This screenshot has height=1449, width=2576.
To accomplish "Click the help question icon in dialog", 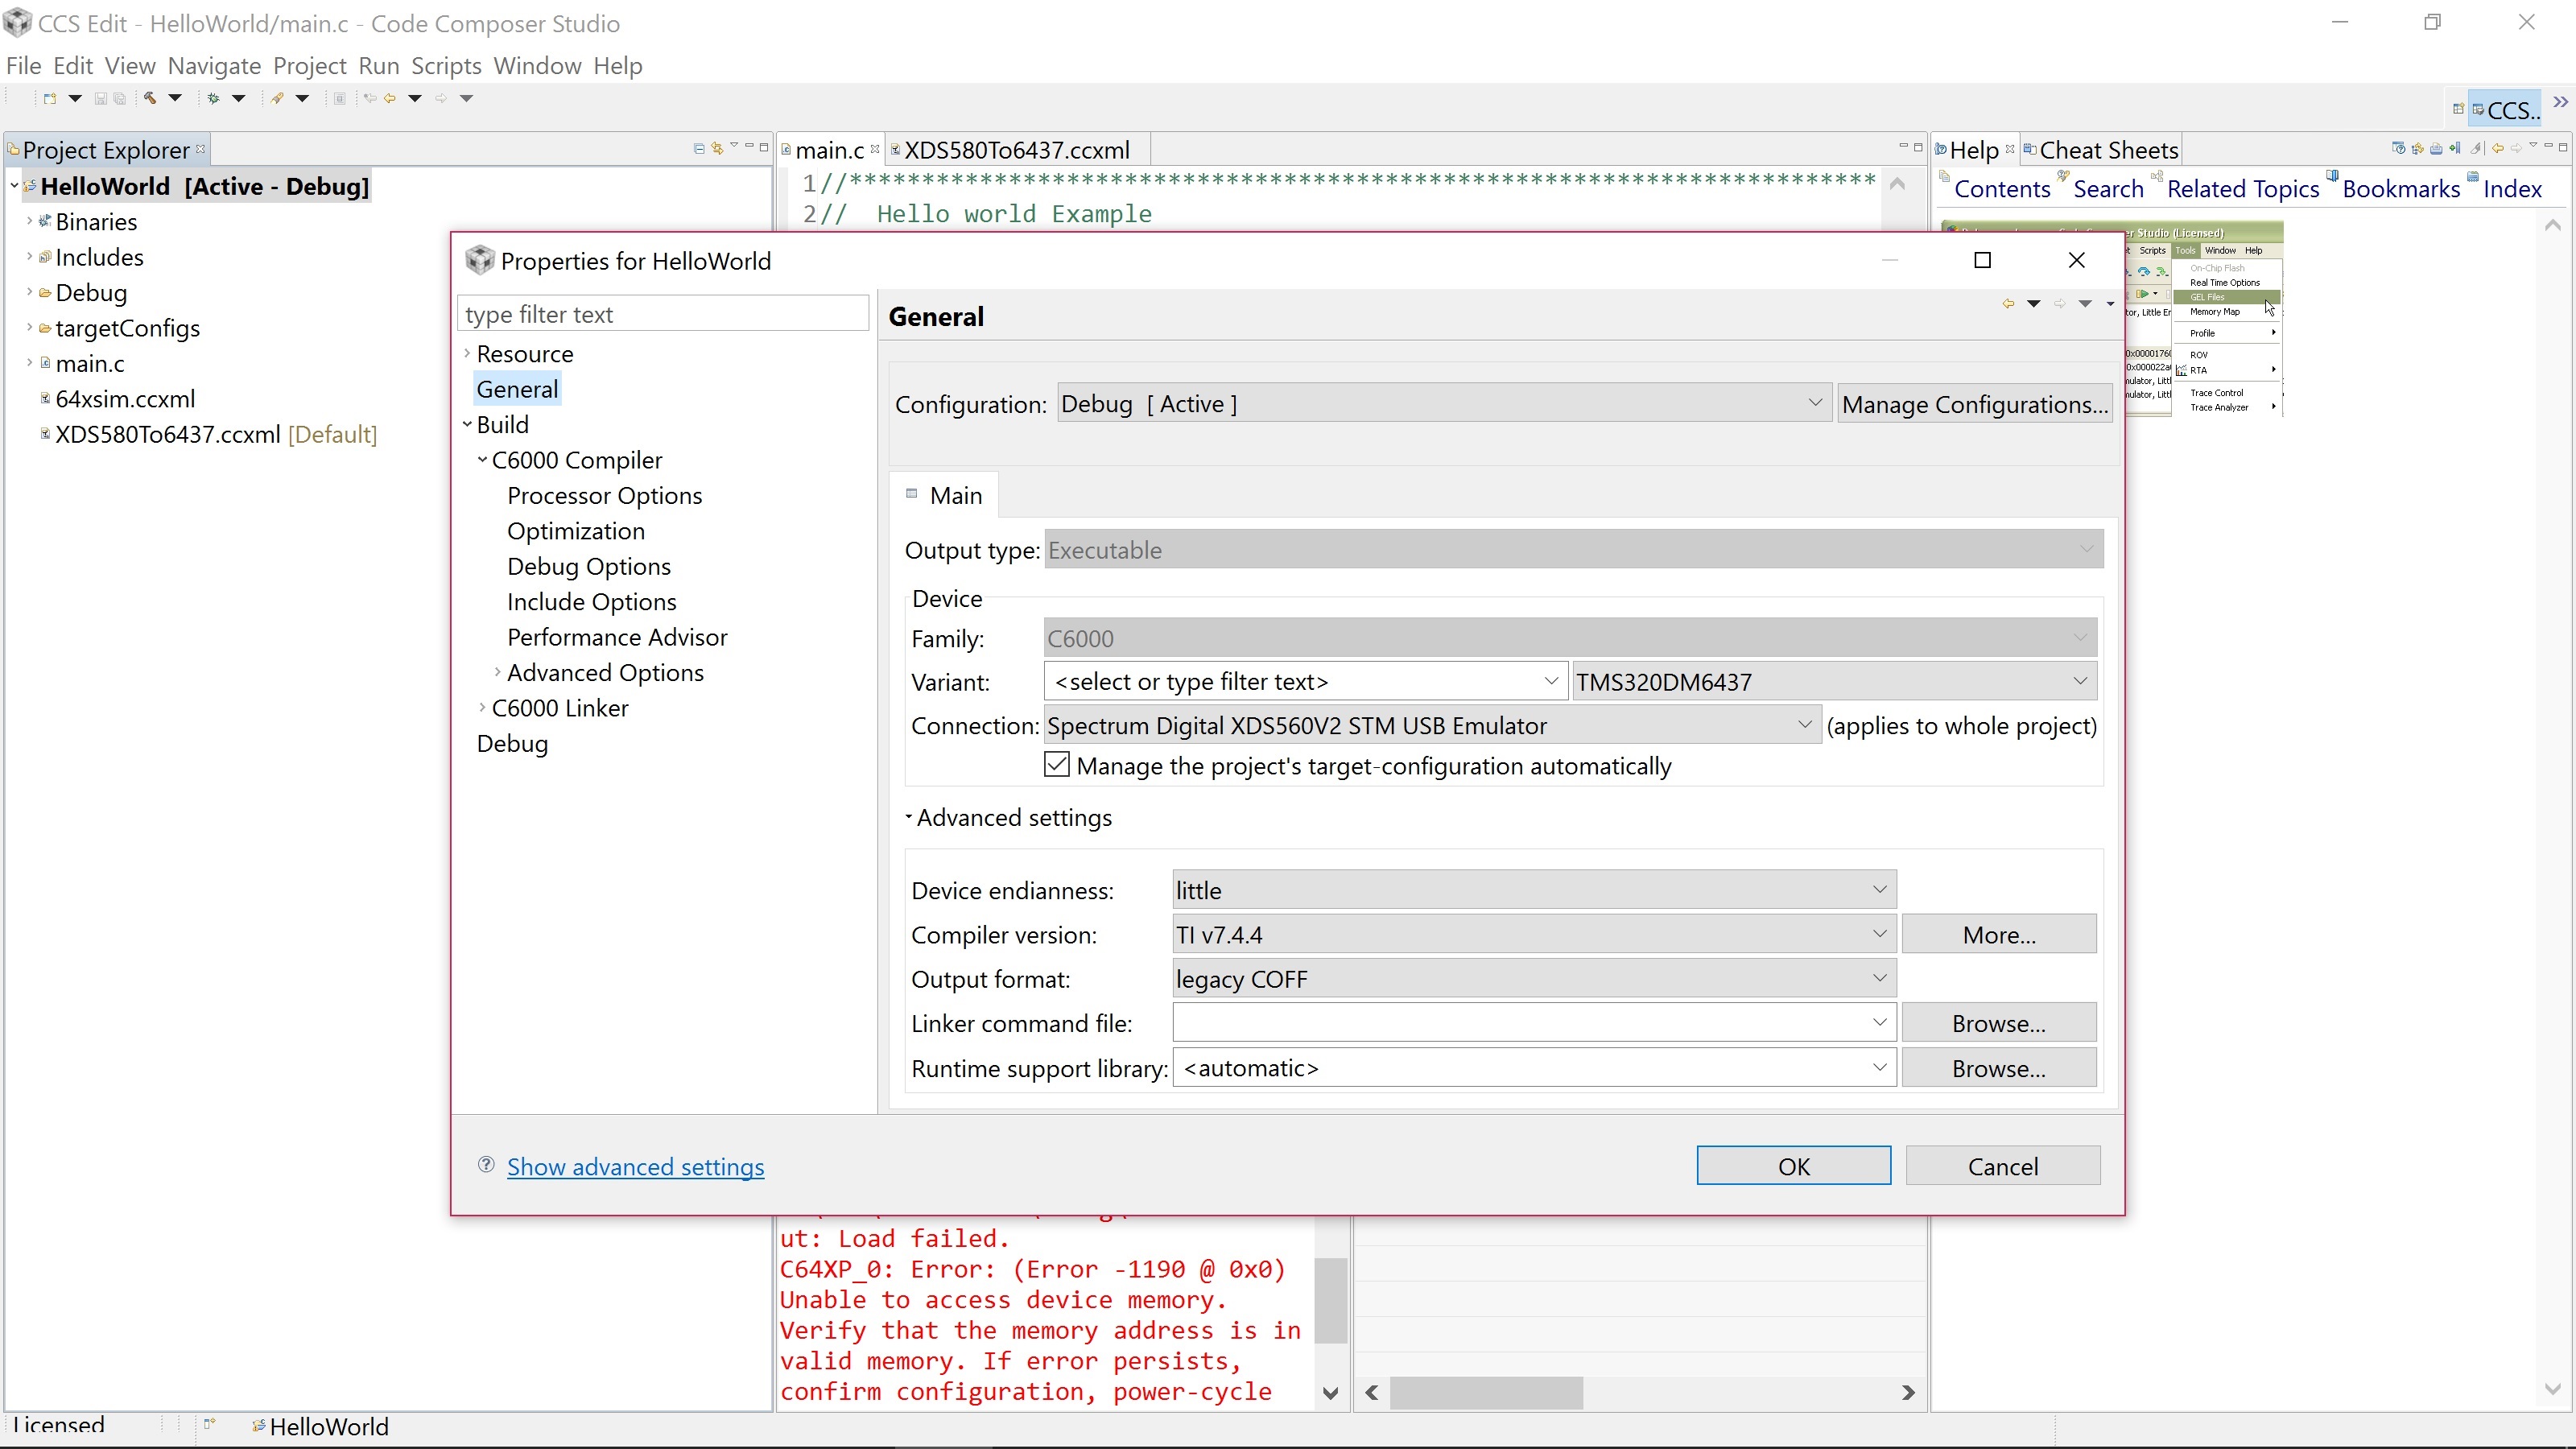I will (486, 1164).
